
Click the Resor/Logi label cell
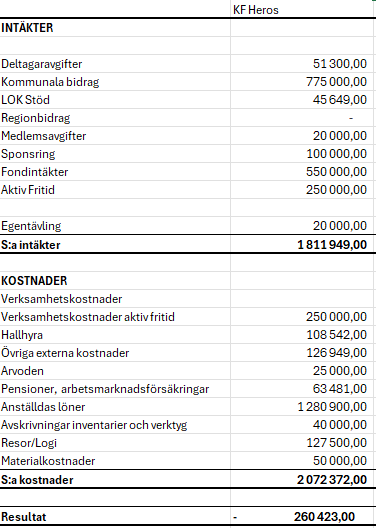click(115, 443)
